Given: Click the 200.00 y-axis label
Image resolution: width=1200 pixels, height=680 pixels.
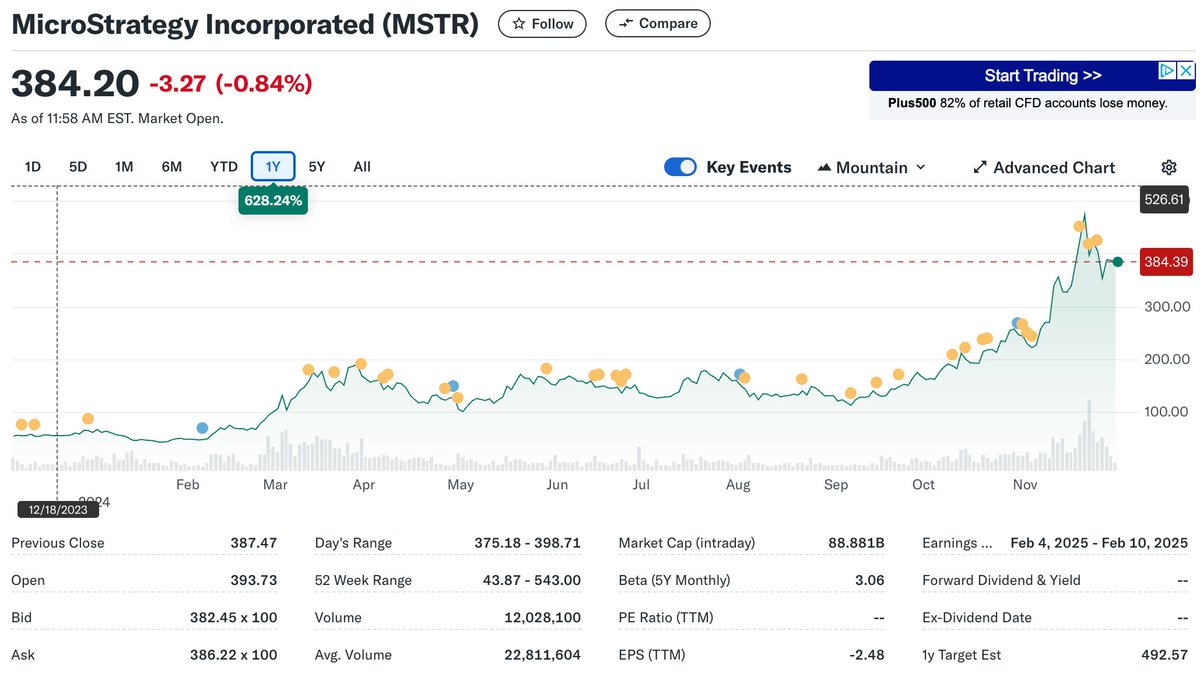Looking at the screenshot, I should pos(1166,359).
